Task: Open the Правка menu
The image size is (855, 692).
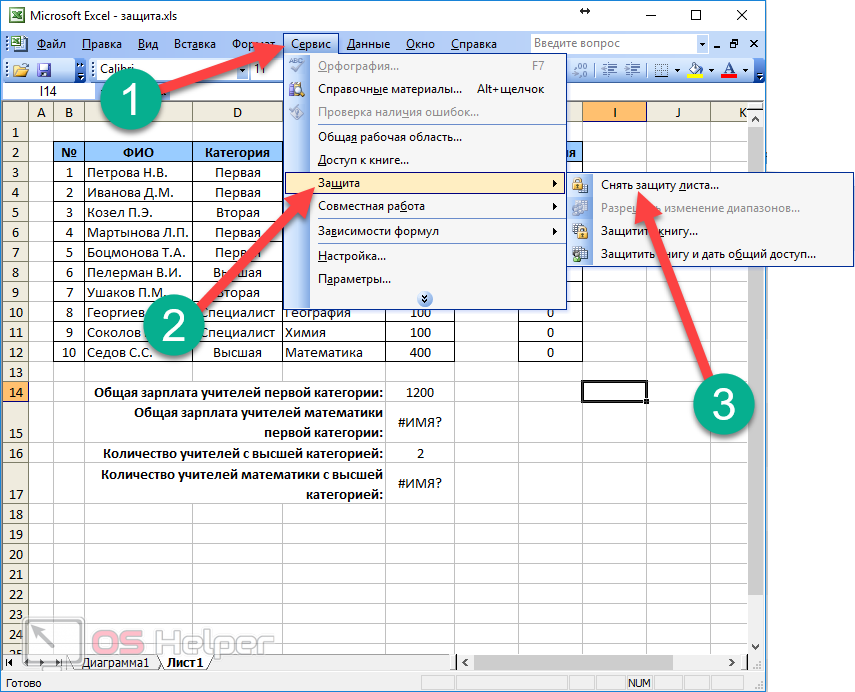Action: click(x=101, y=44)
